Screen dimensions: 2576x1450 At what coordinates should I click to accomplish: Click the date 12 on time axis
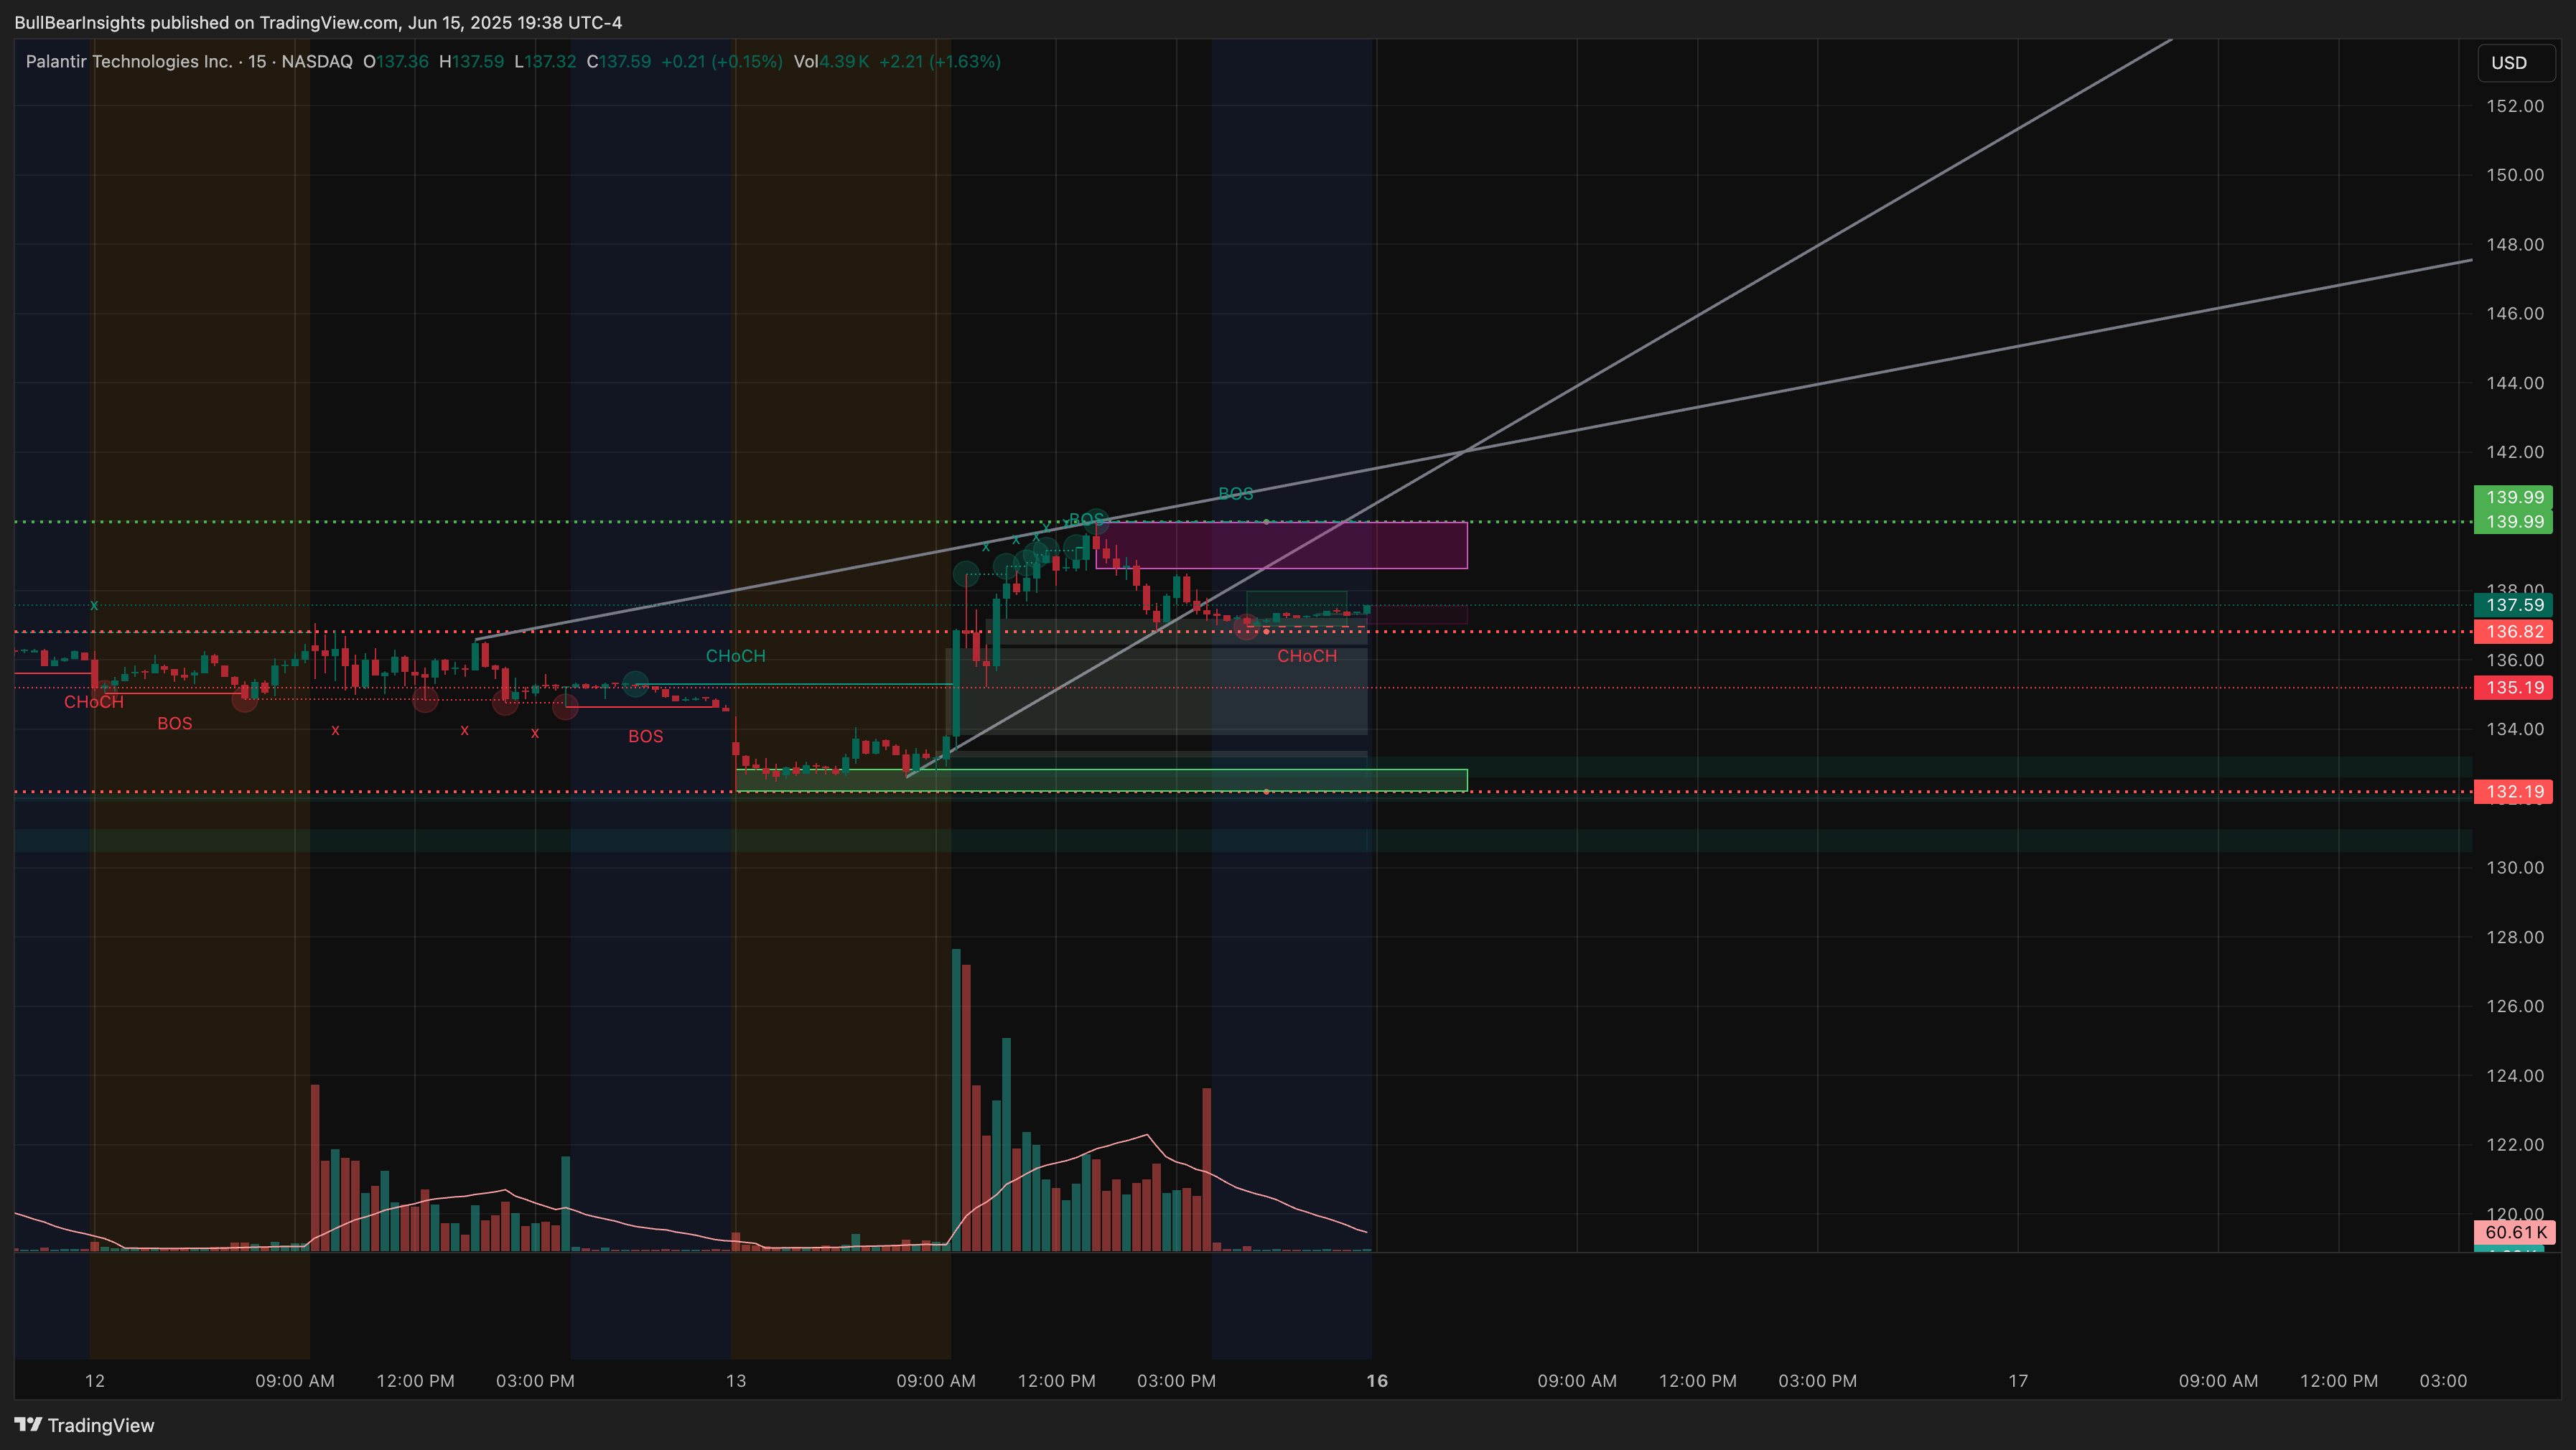tap(95, 1381)
